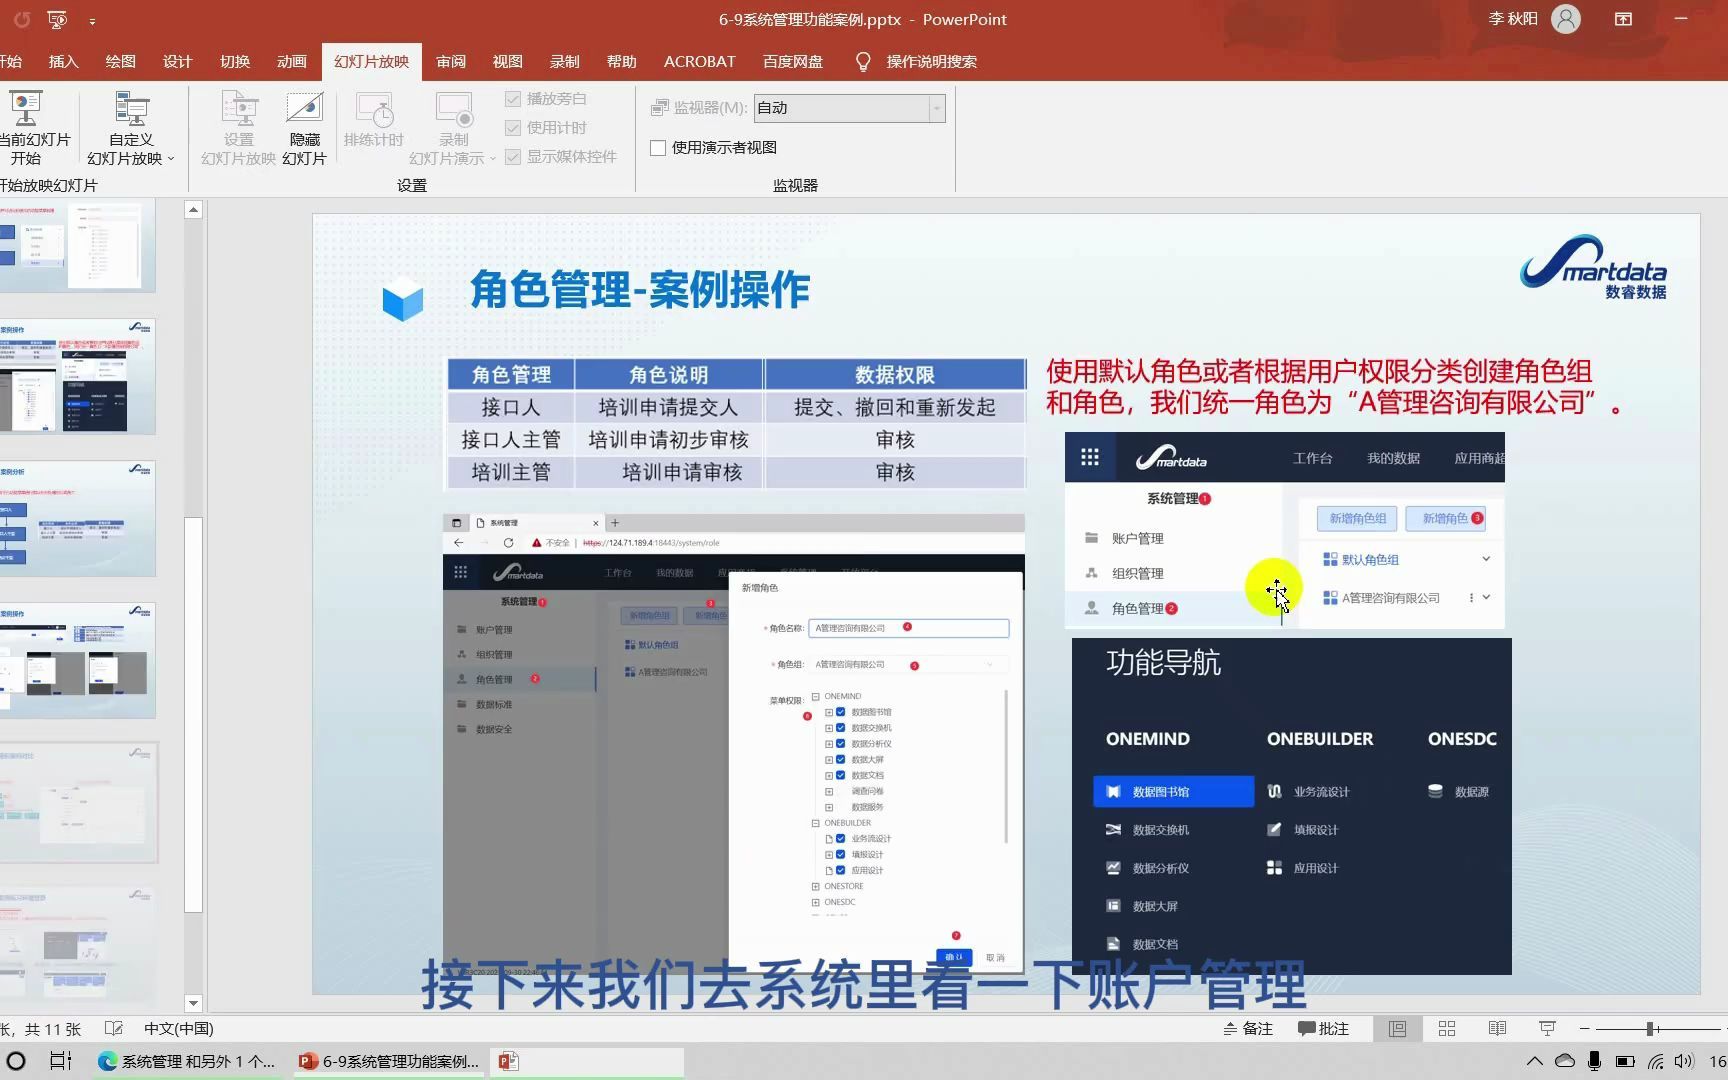Select the 案例分析 slide thumbnail with flowchart
This screenshot has width=1728, height=1080.
point(78,518)
